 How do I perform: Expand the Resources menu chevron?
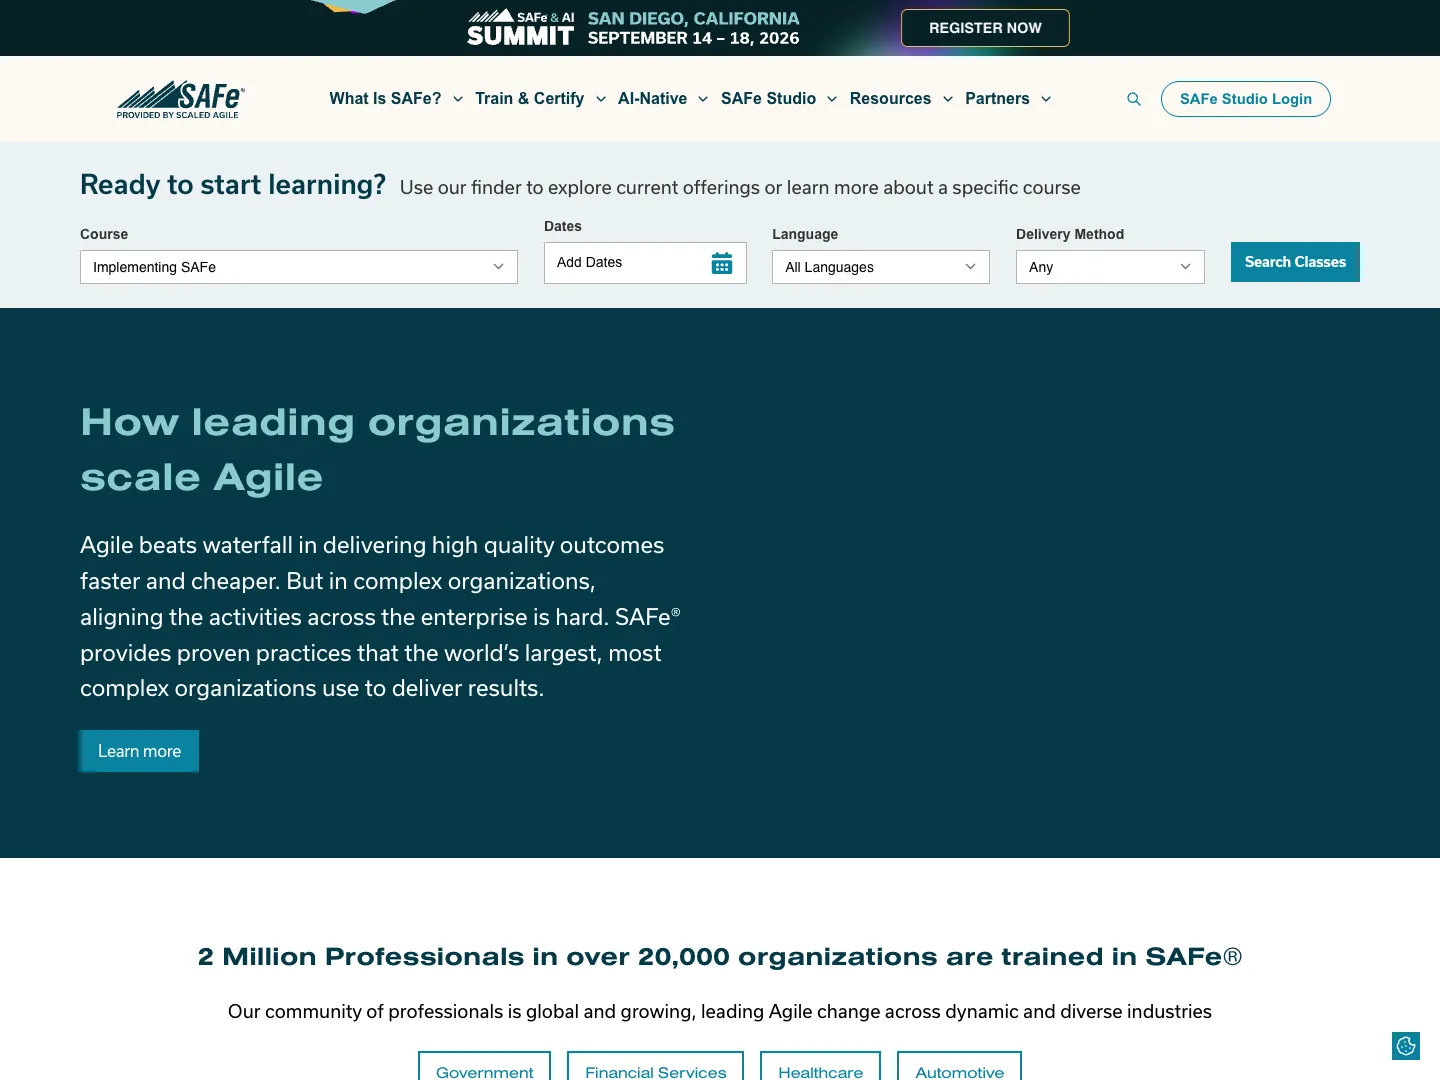948,99
